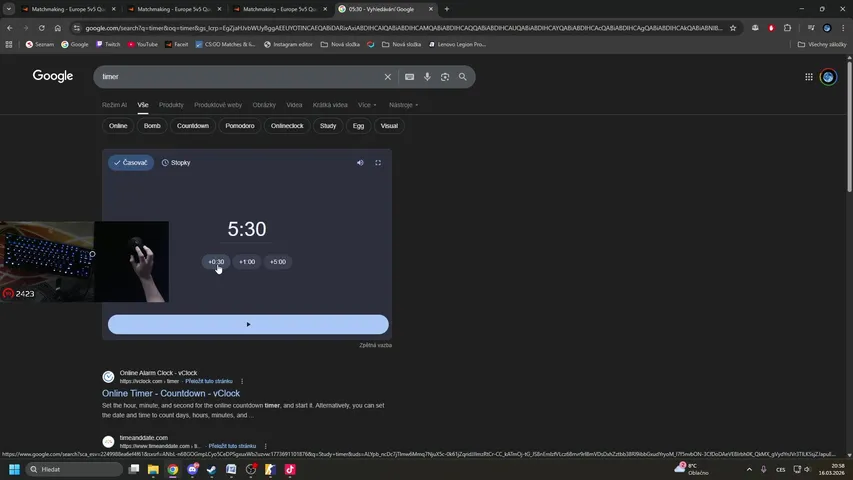
Task: Open Discord from the taskbar
Action: [193, 469]
